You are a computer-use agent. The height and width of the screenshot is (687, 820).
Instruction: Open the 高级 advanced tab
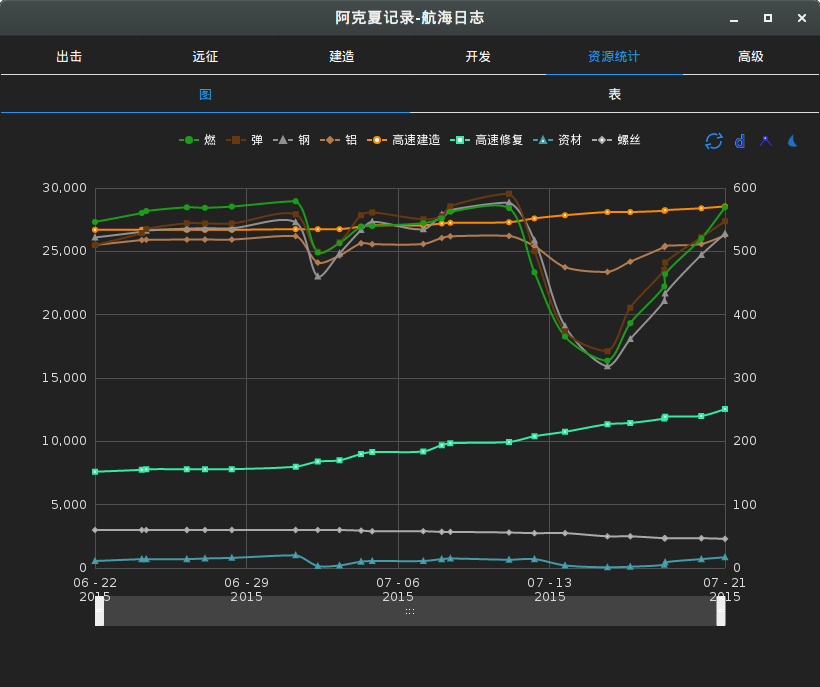tap(751, 56)
